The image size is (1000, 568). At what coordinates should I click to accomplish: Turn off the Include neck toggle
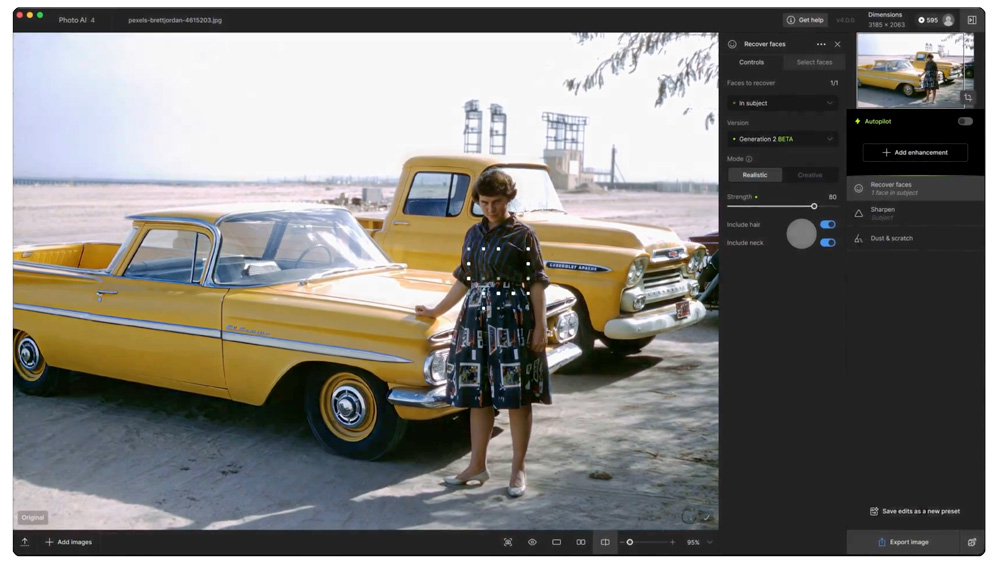[x=827, y=243]
